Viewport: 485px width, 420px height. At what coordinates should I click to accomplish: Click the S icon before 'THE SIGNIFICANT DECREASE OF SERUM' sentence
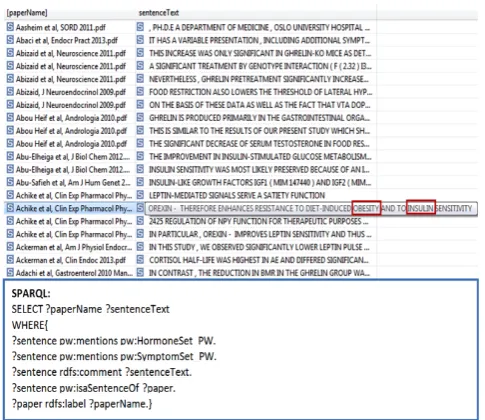click(x=140, y=144)
